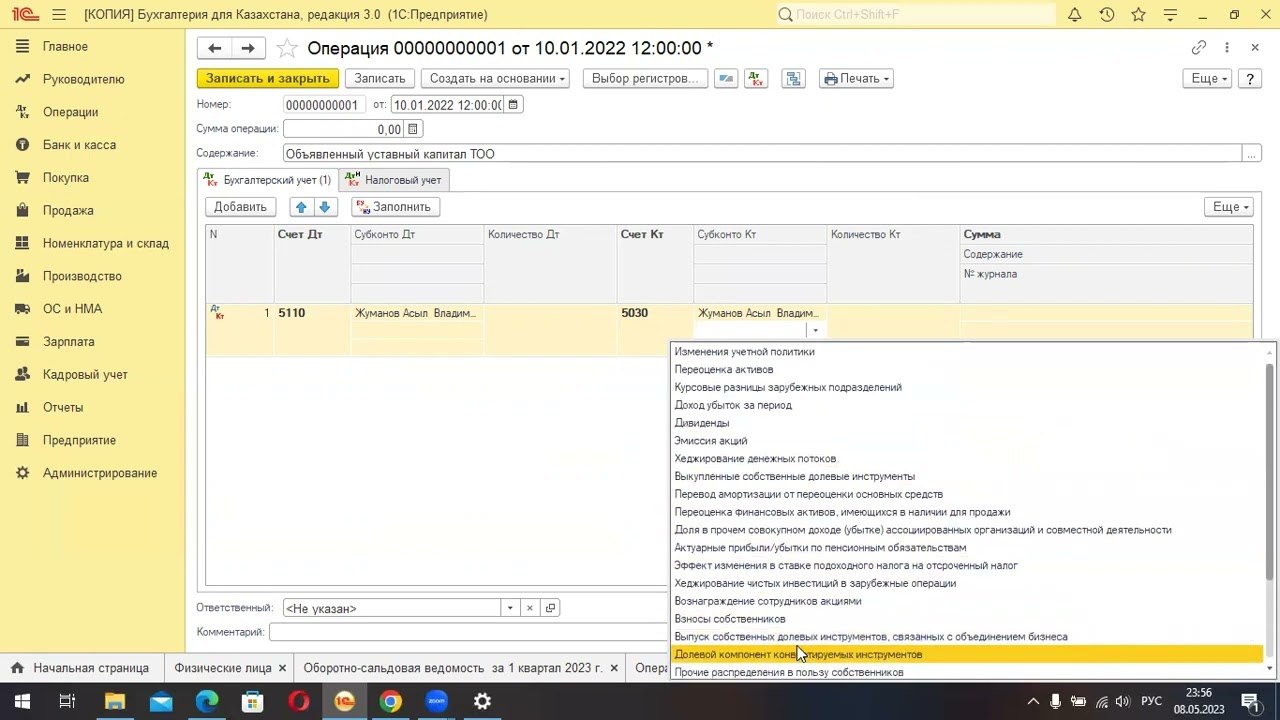
Task: Open the structure icon in the toolbar
Action: point(793,78)
